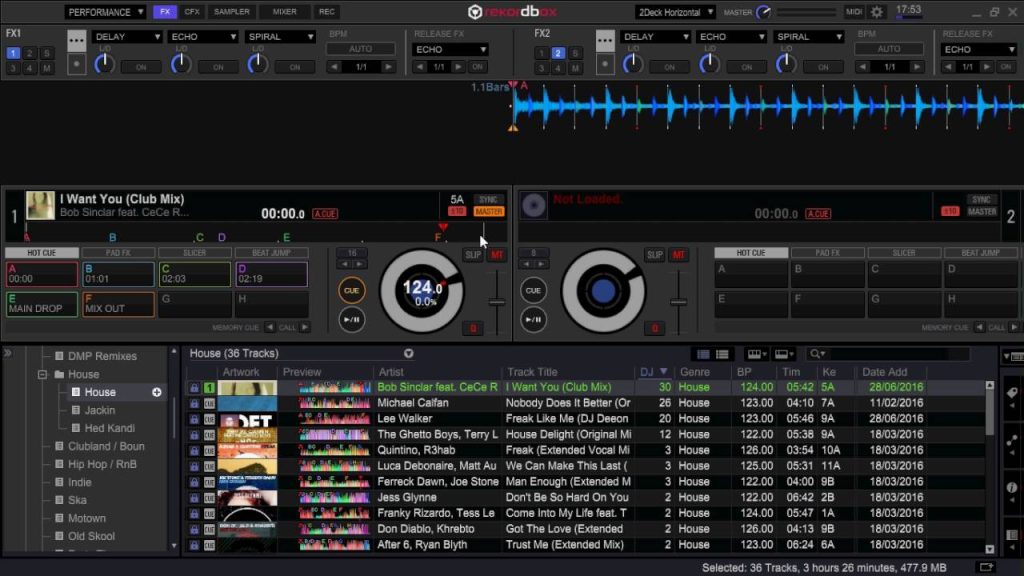Select deck 1 PAD FX tab
Screen dimensions: 1024x576
tap(118, 253)
